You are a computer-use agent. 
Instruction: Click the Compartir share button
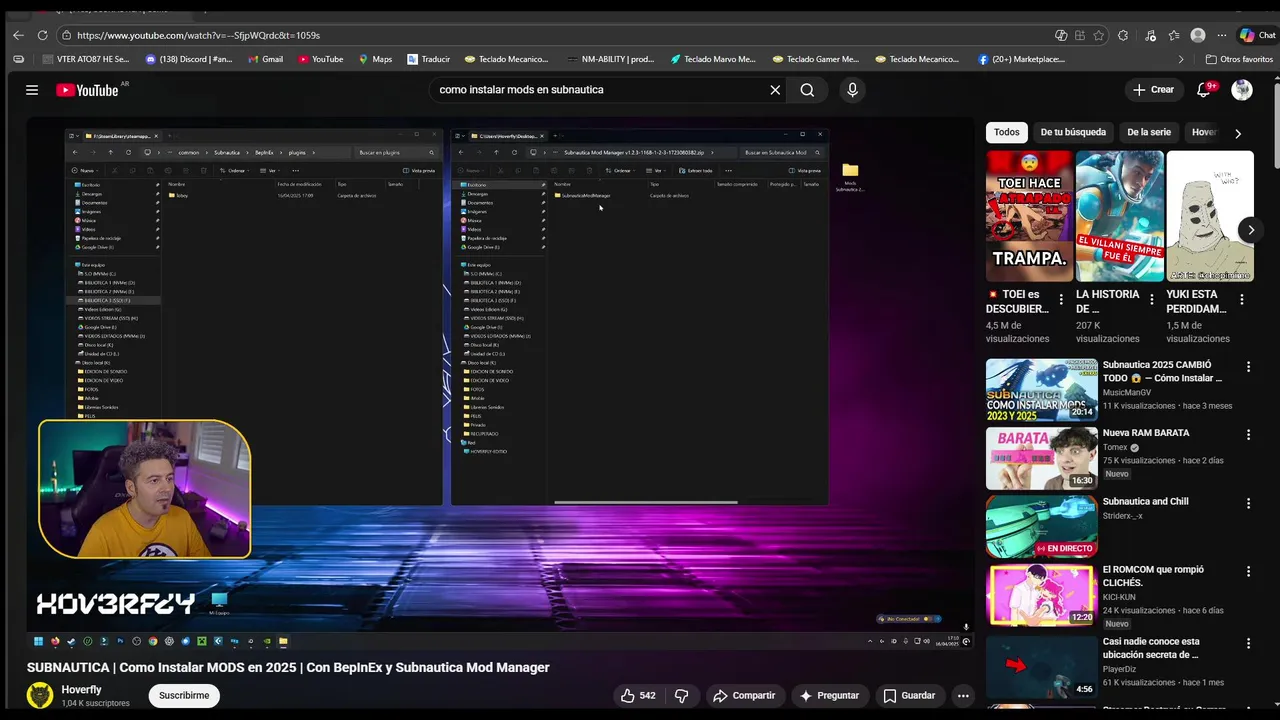(x=743, y=695)
